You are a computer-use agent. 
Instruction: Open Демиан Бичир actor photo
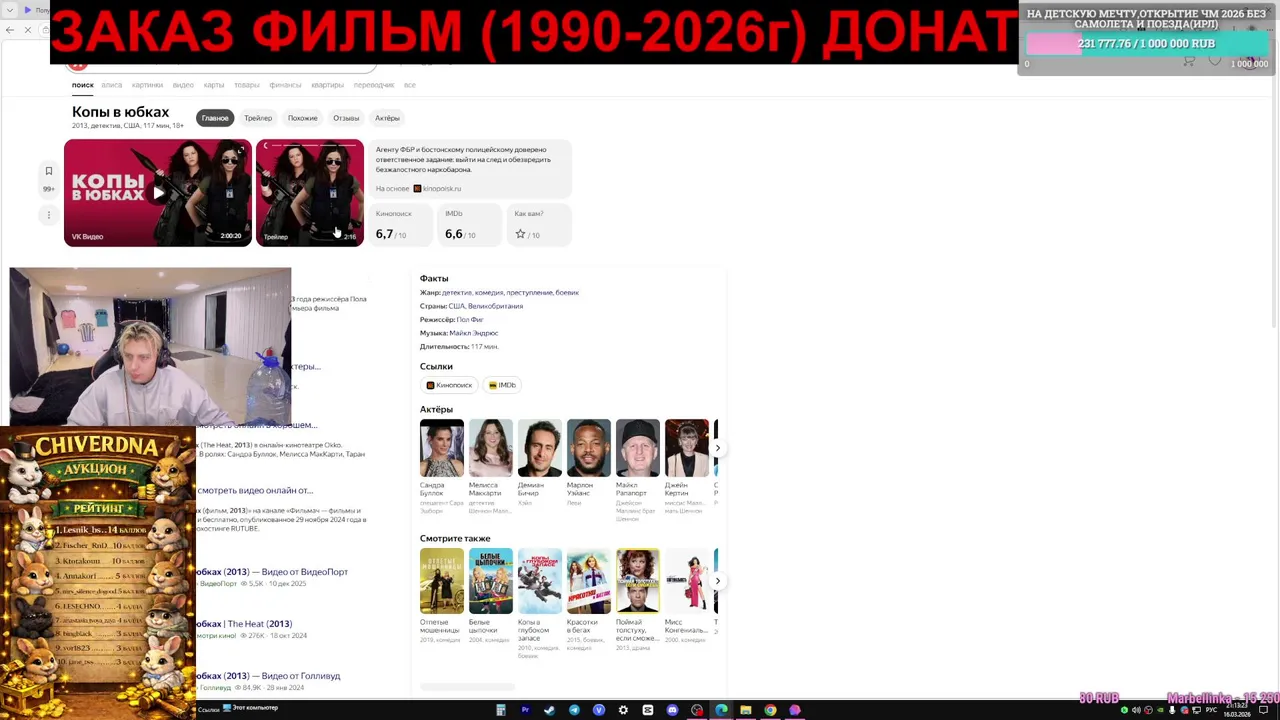539,448
